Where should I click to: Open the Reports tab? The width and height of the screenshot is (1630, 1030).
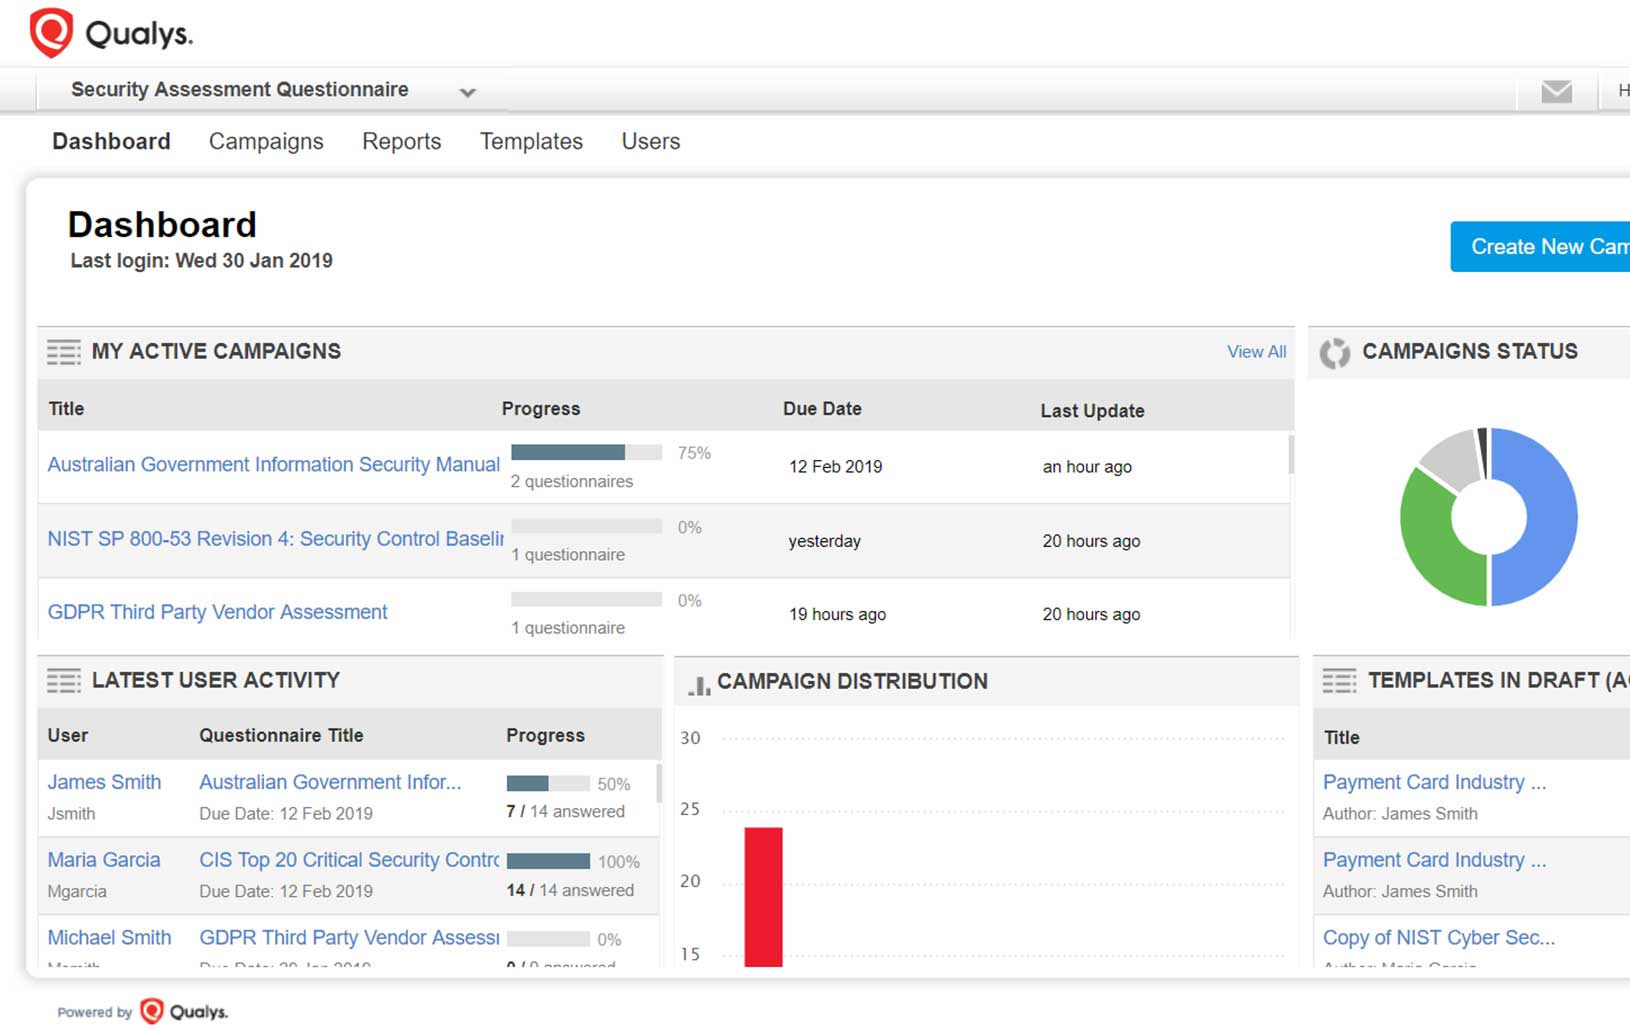pos(401,142)
